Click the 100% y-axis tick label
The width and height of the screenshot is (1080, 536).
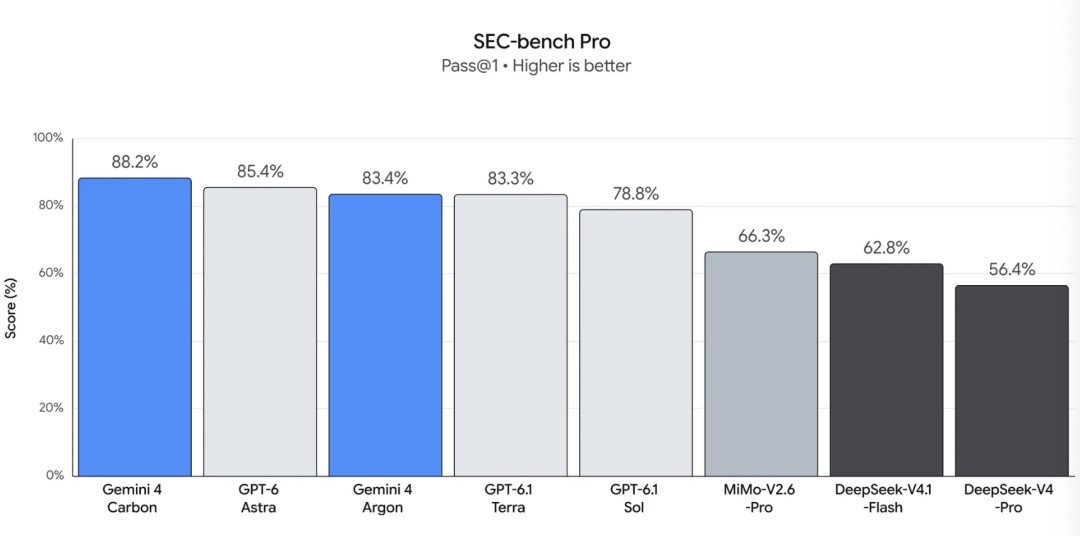pyautogui.click(x=48, y=138)
